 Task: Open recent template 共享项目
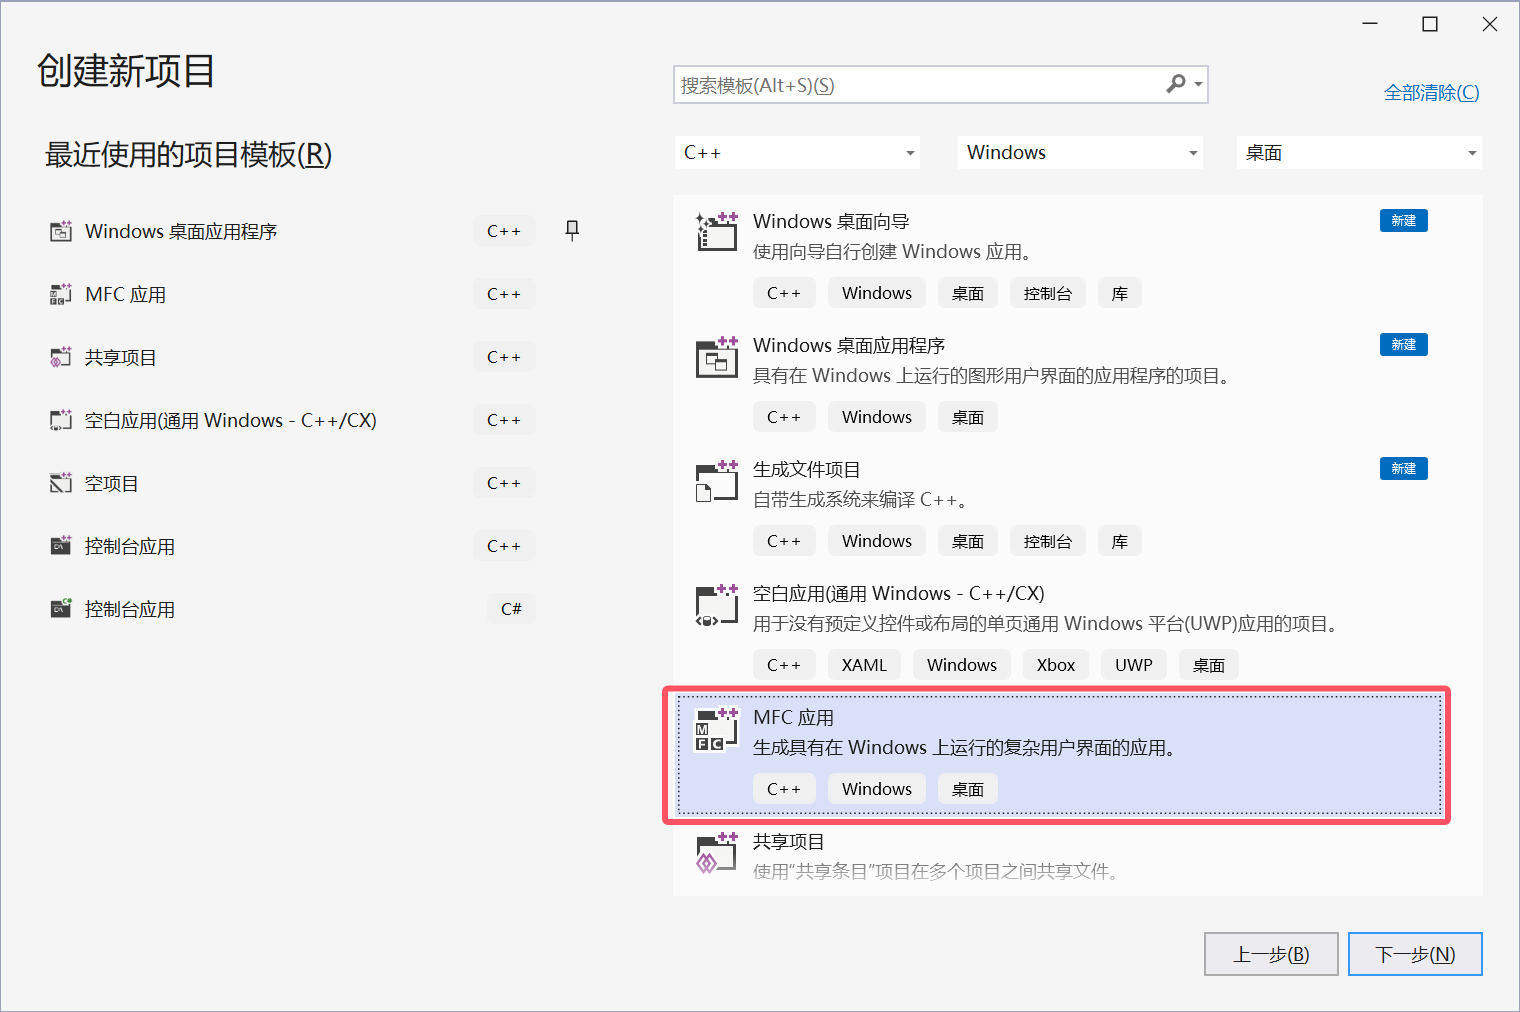[120, 357]
